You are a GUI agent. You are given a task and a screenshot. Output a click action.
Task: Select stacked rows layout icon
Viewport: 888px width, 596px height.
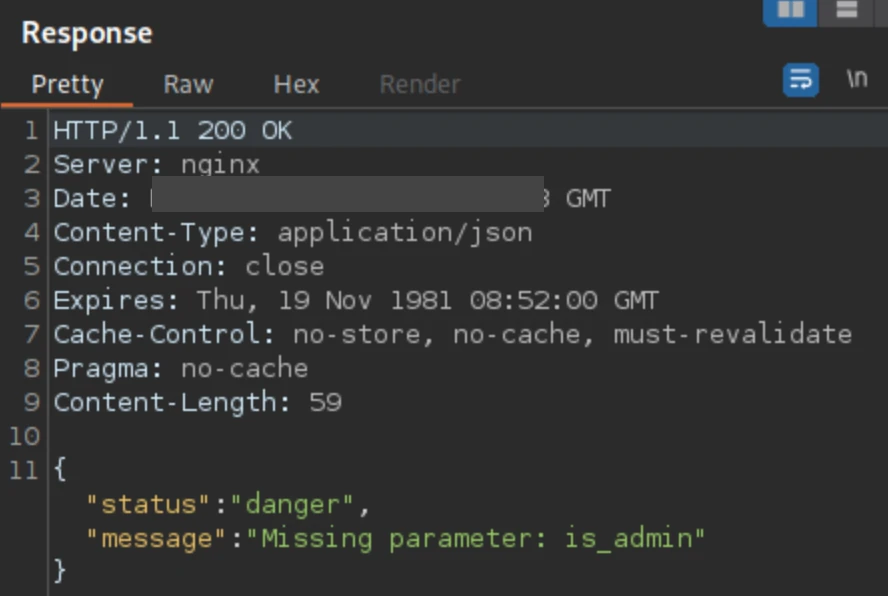click(x=847, y=11)
